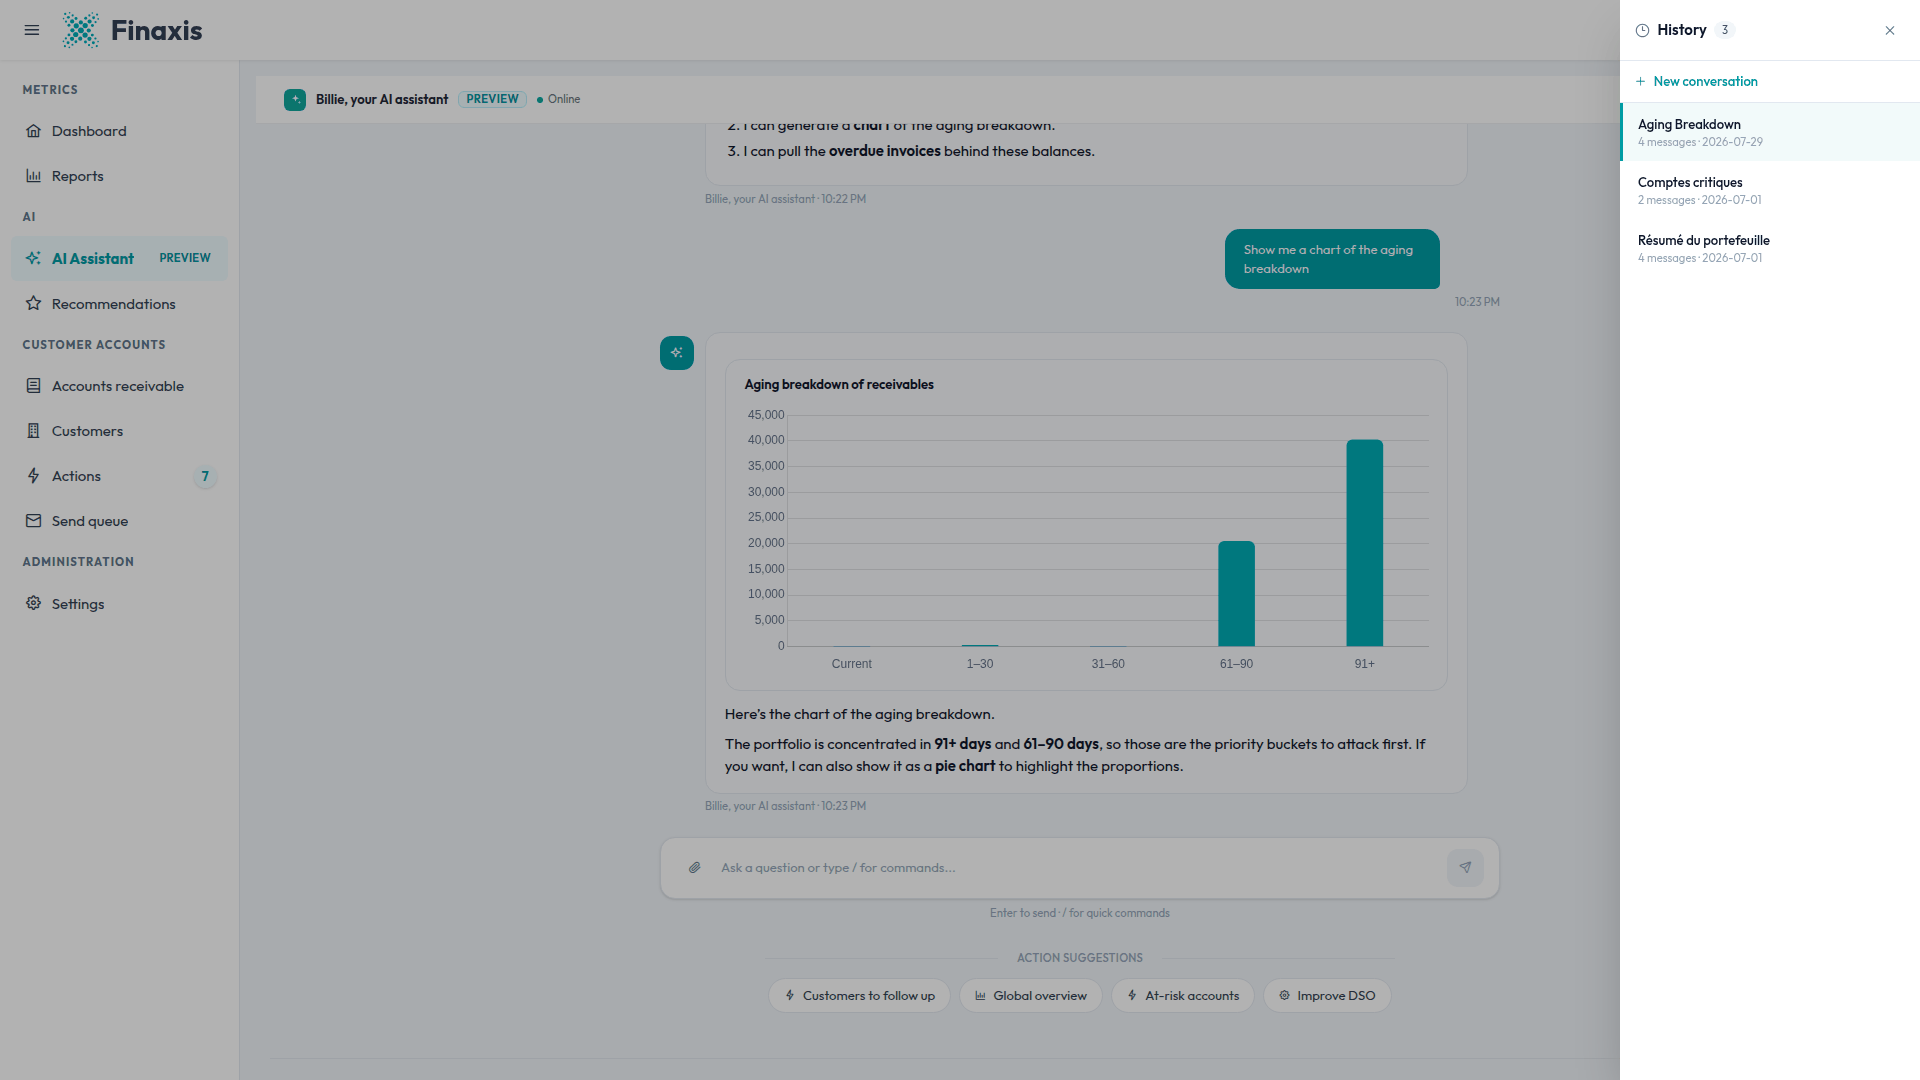1920x1080 pixels.
Task: Click the 1–30 axis label
Action: tap(980, 664)
